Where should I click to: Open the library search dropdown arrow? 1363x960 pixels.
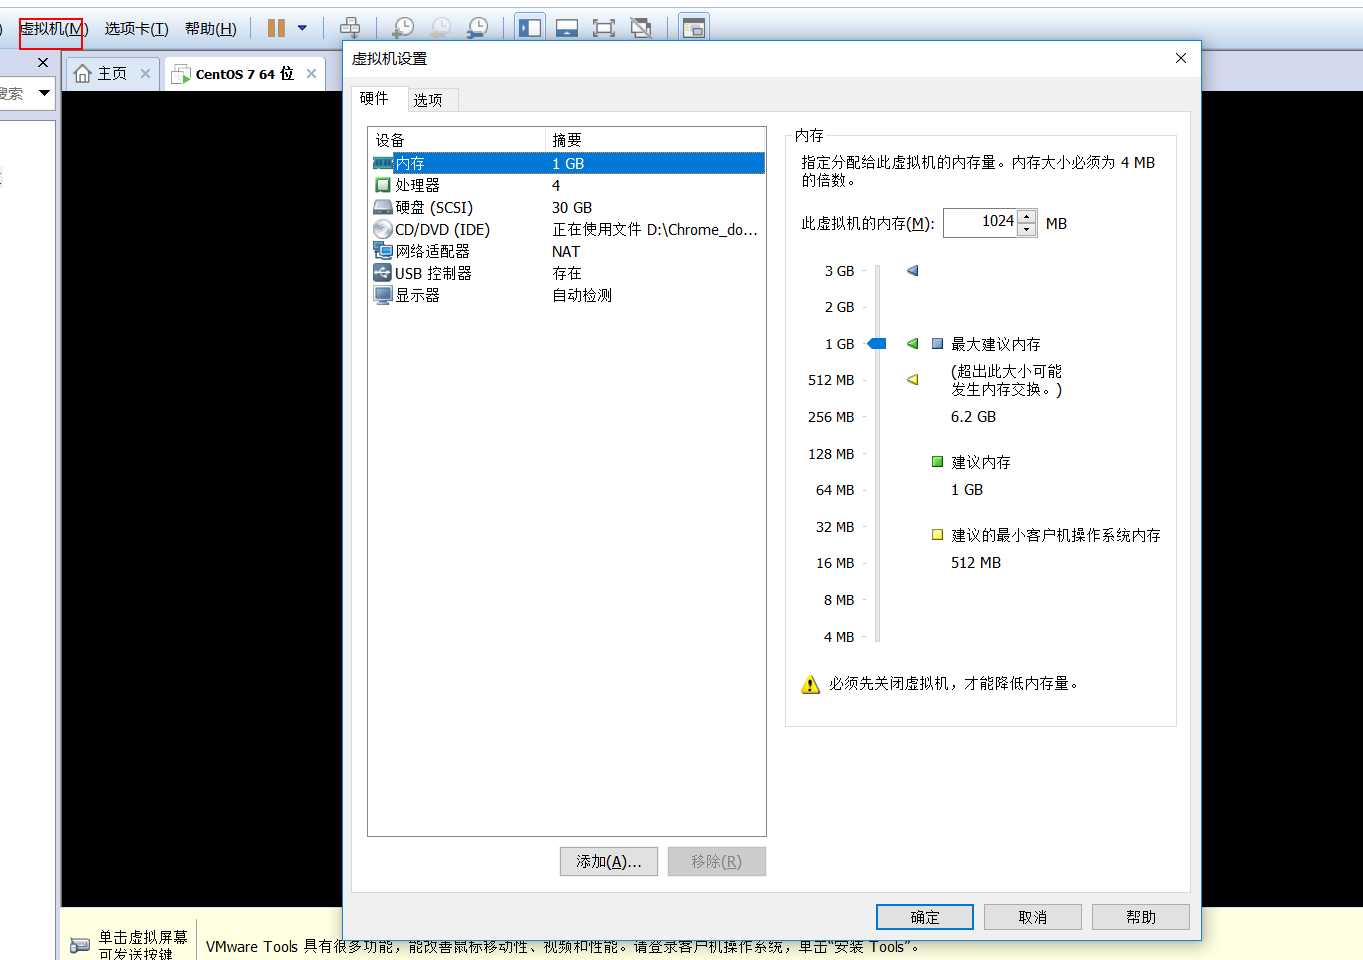tap(44, 93)
